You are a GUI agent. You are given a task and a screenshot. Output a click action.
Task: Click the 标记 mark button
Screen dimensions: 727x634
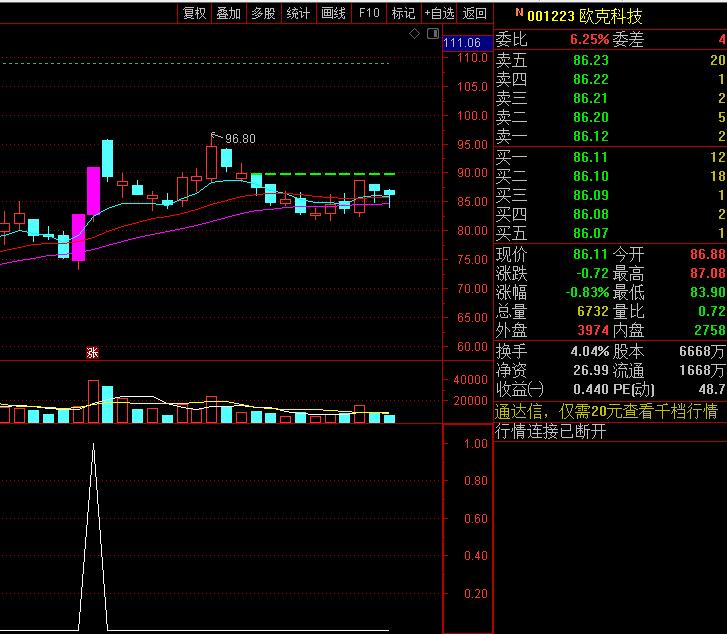coord(403,13)
